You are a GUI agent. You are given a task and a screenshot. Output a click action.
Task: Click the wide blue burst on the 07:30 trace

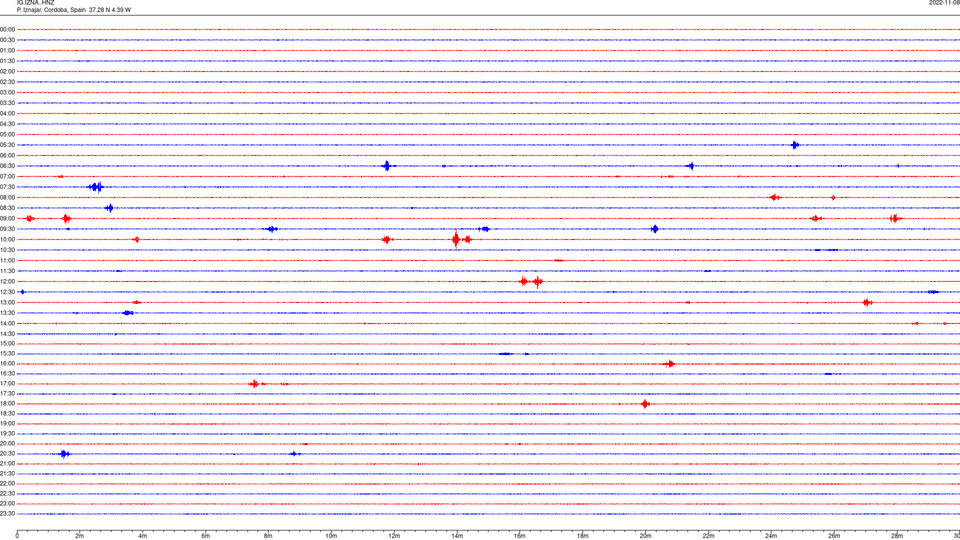(x=96, y=187)
